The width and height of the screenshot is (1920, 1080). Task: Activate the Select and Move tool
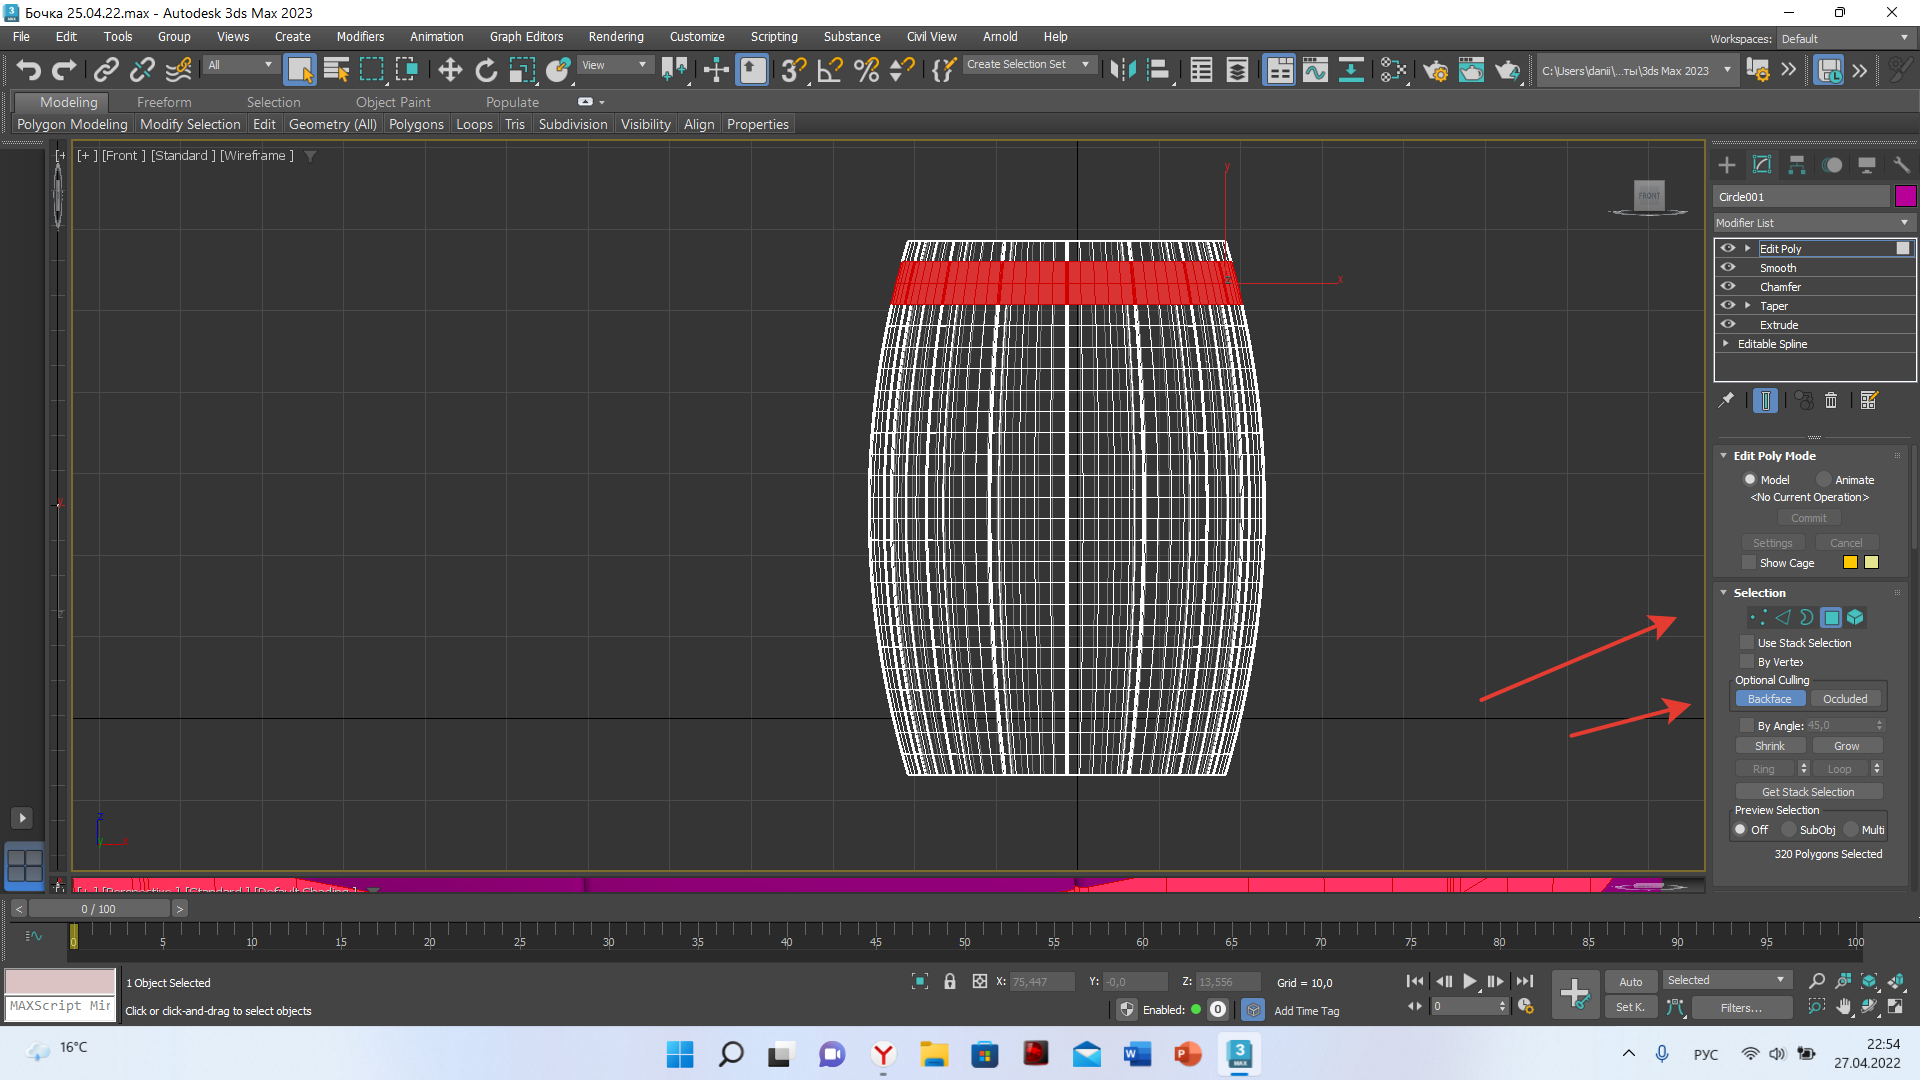pyautogui.click(x=449, y=70)
